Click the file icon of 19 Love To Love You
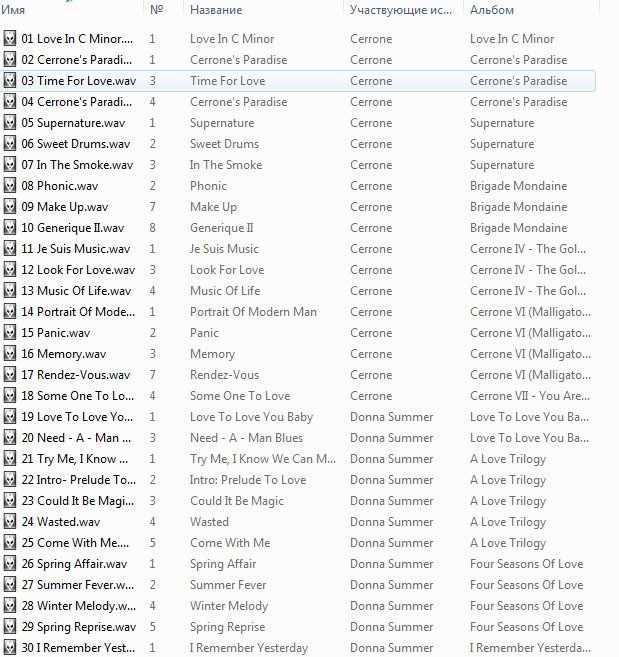619x657 pixels. [x=10, y=416]
